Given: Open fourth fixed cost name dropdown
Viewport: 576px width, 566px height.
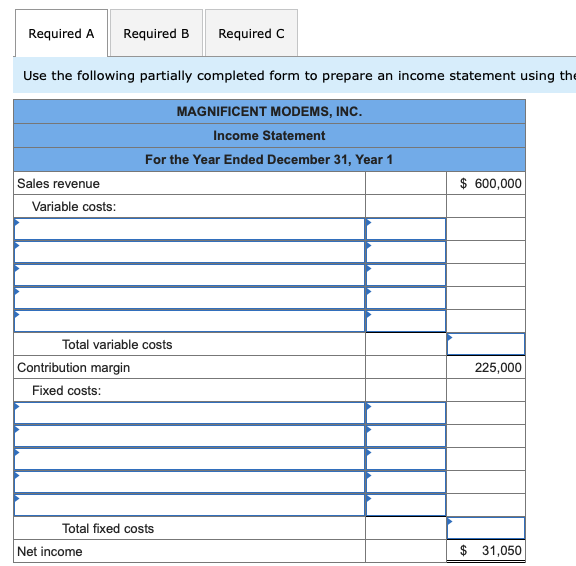Looking at the screenshot, I should (x=190, y=482).
